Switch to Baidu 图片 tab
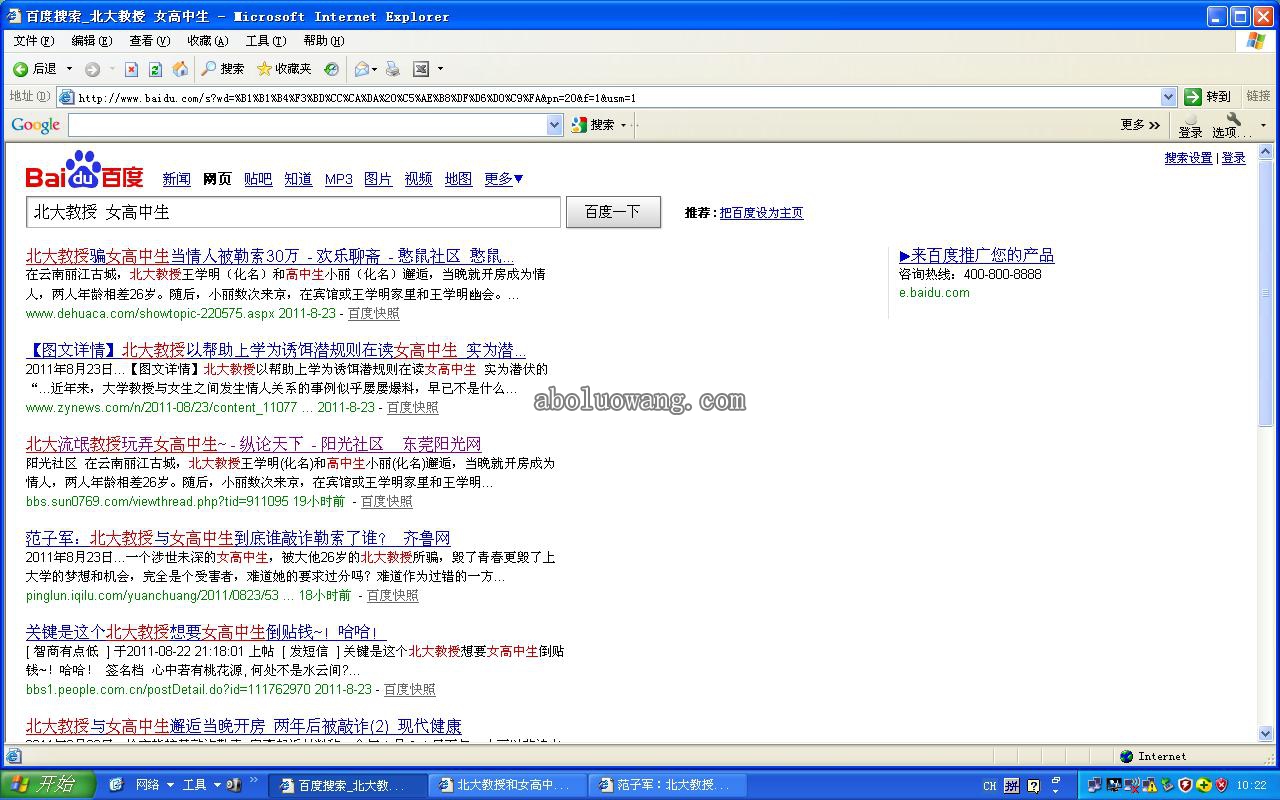 pos(378,179)
